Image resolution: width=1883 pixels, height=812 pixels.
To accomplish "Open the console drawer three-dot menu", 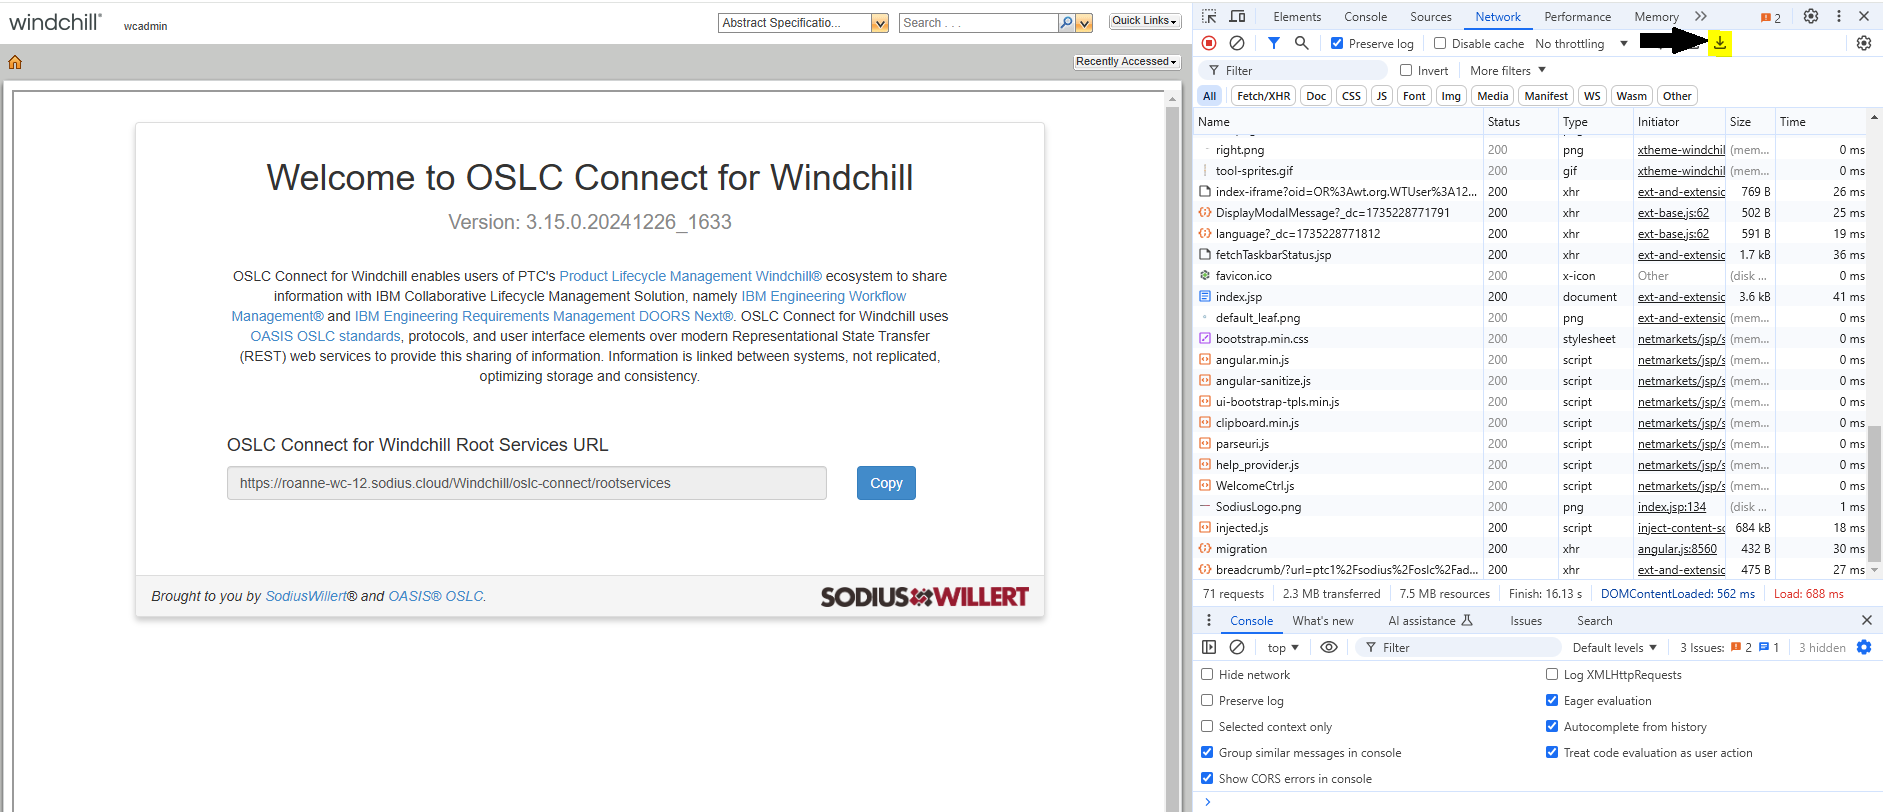I will 1208,620.
